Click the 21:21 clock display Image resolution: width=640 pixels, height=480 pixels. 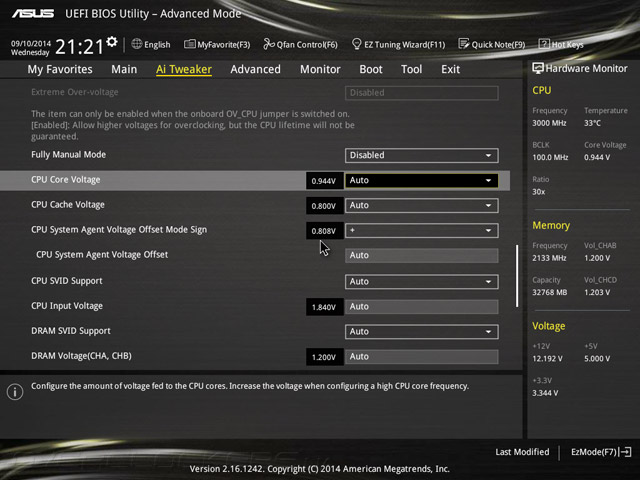(79, 47)
